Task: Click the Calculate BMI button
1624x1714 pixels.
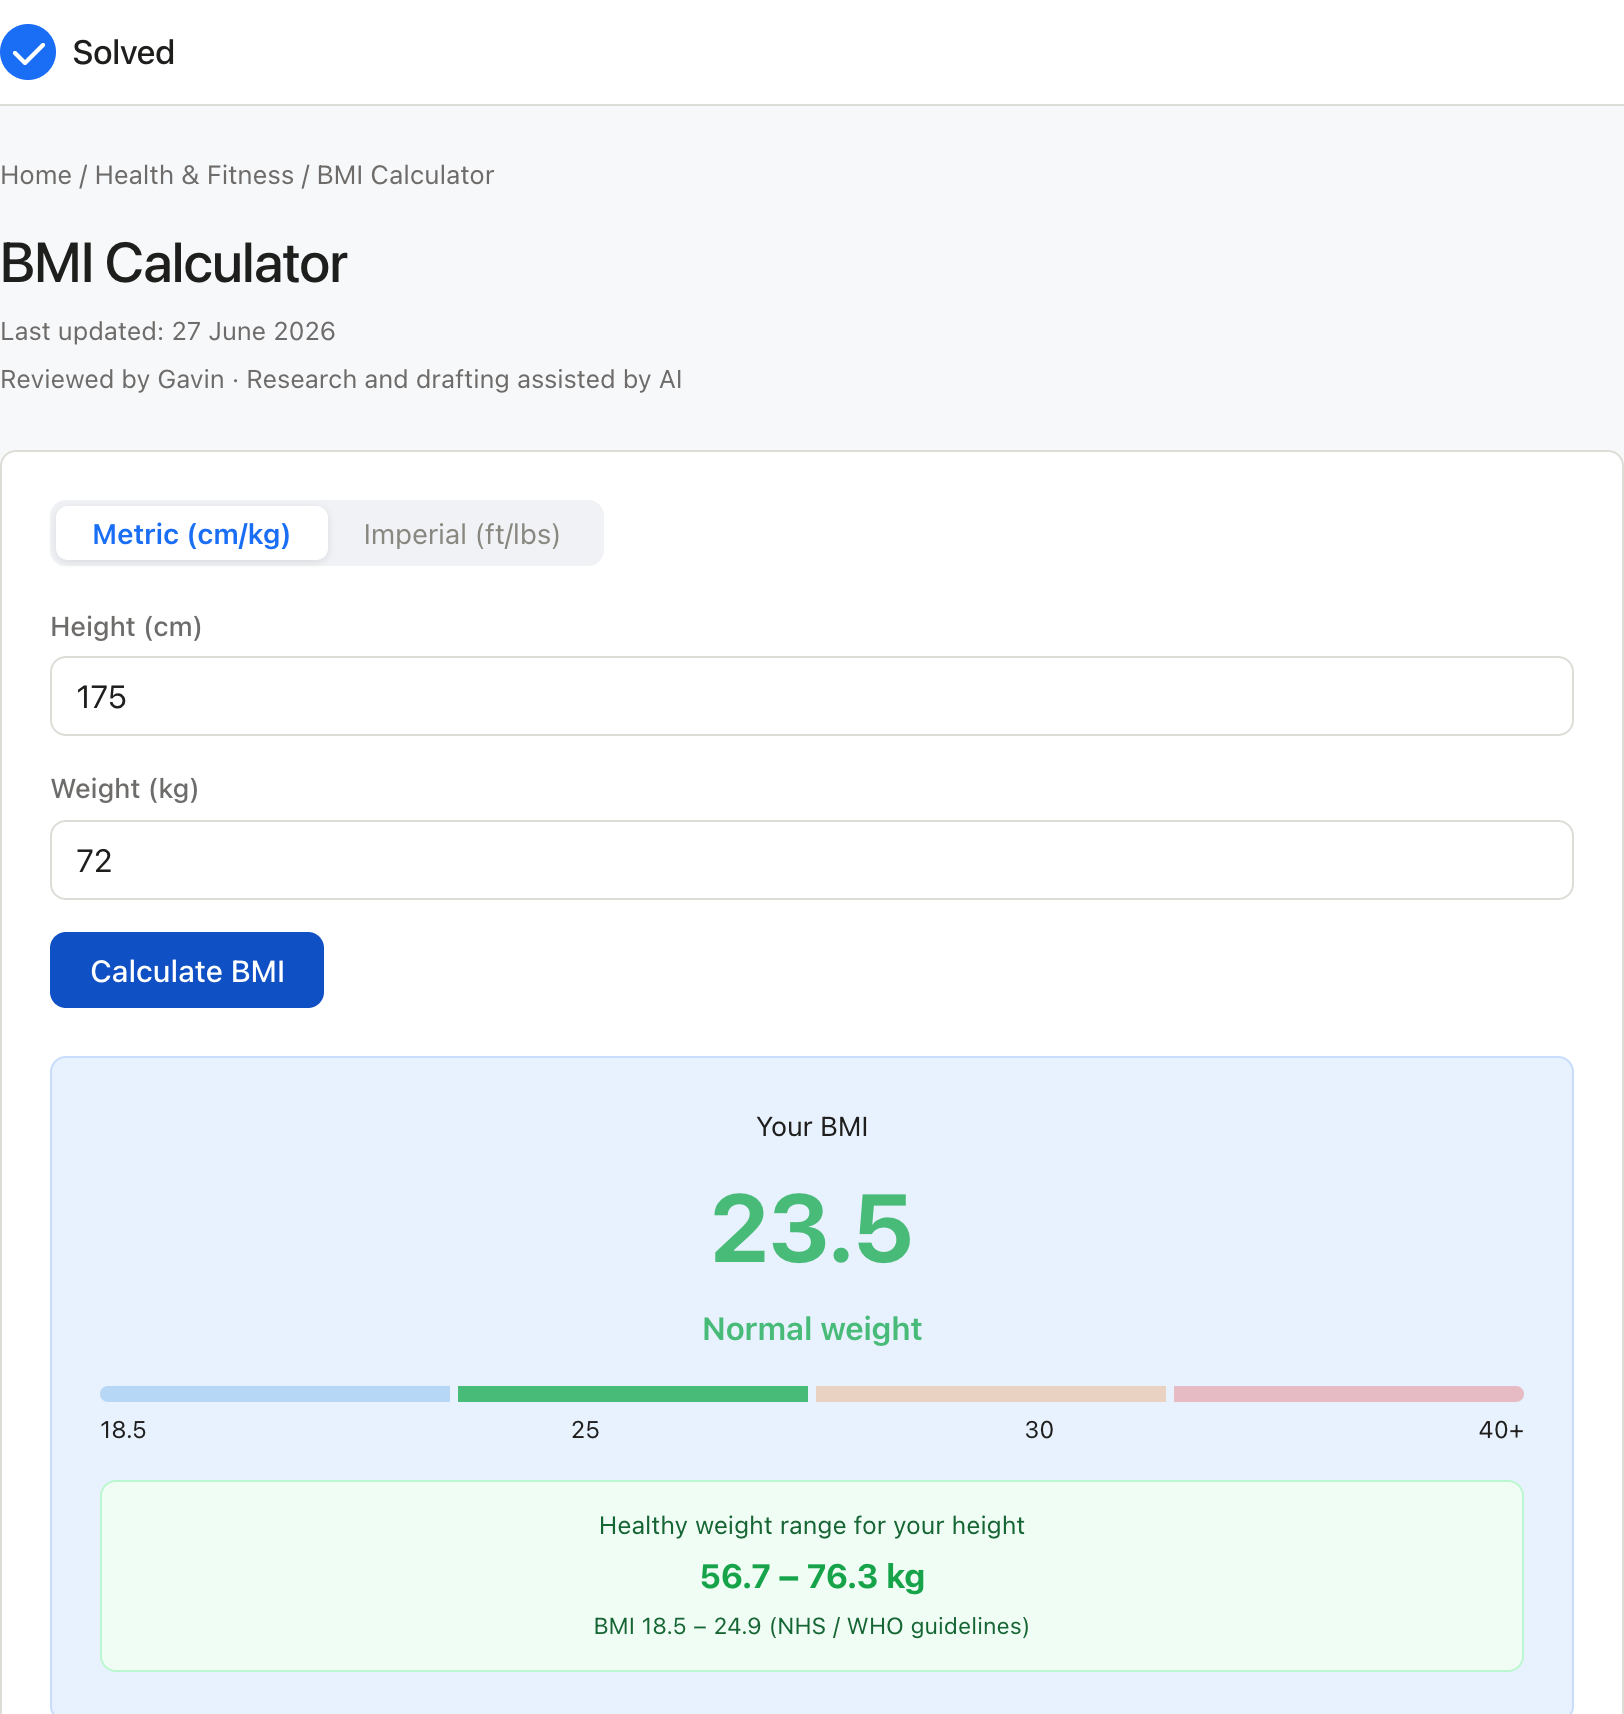Action: [187, 970]
